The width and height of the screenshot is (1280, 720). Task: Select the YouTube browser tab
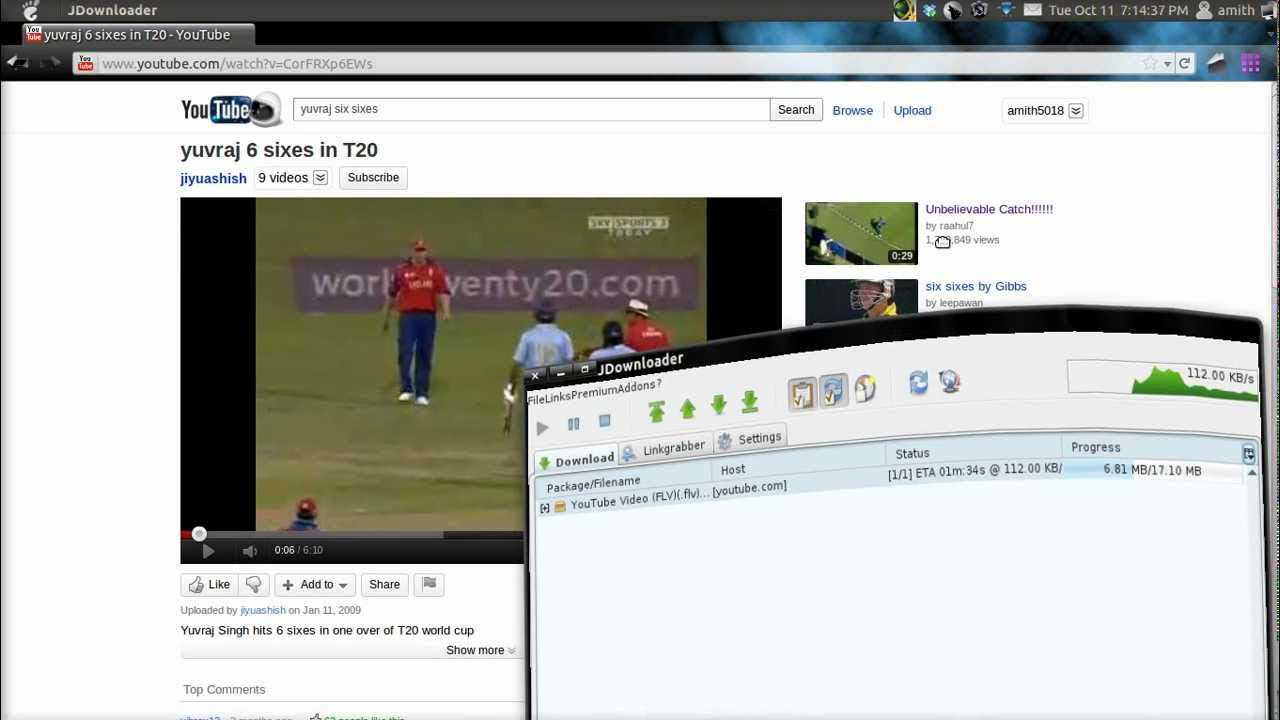(137, 35)
